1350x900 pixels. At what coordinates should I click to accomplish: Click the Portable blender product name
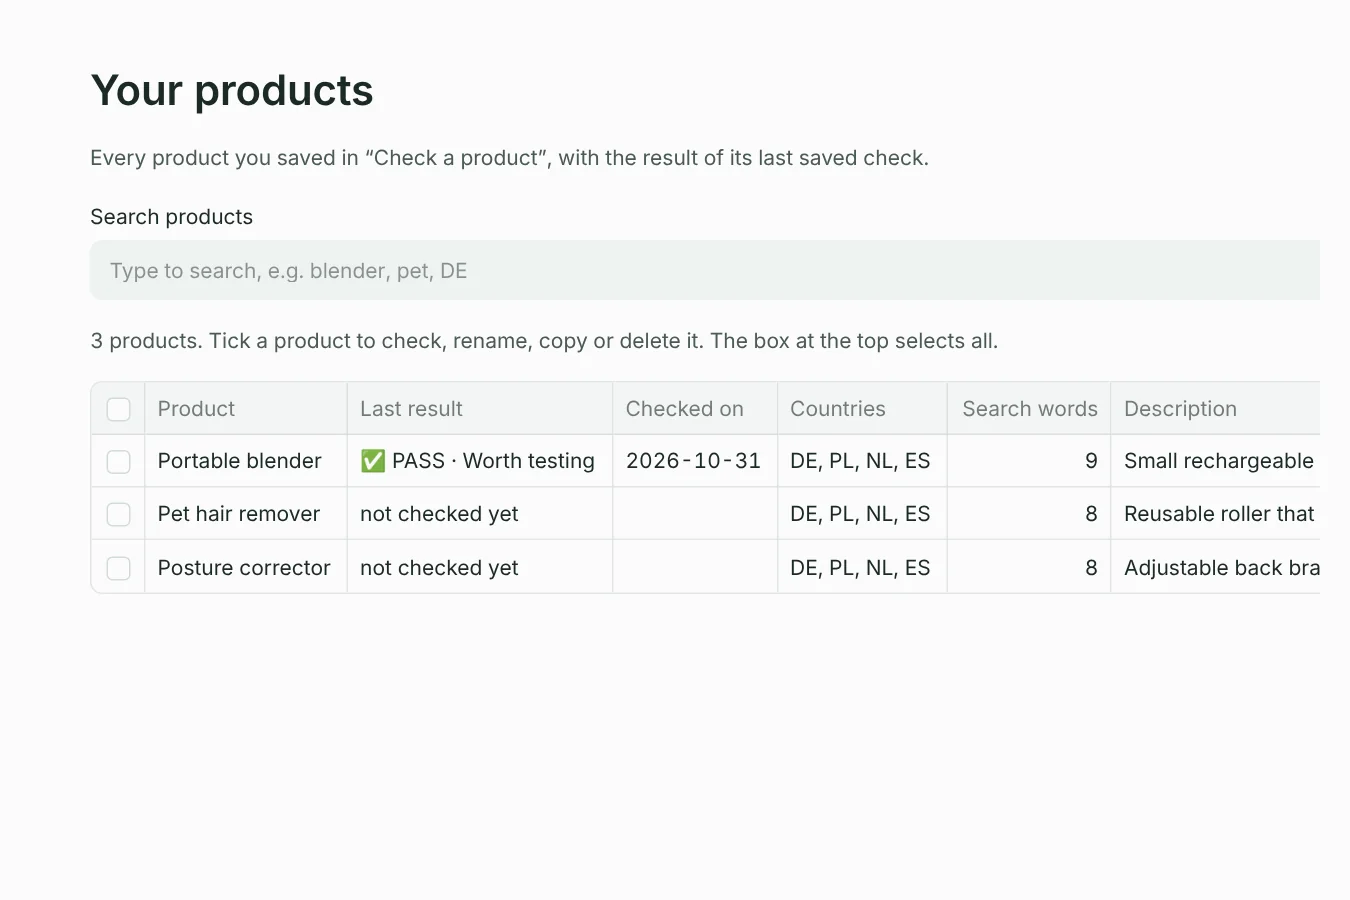click(240, 461)
